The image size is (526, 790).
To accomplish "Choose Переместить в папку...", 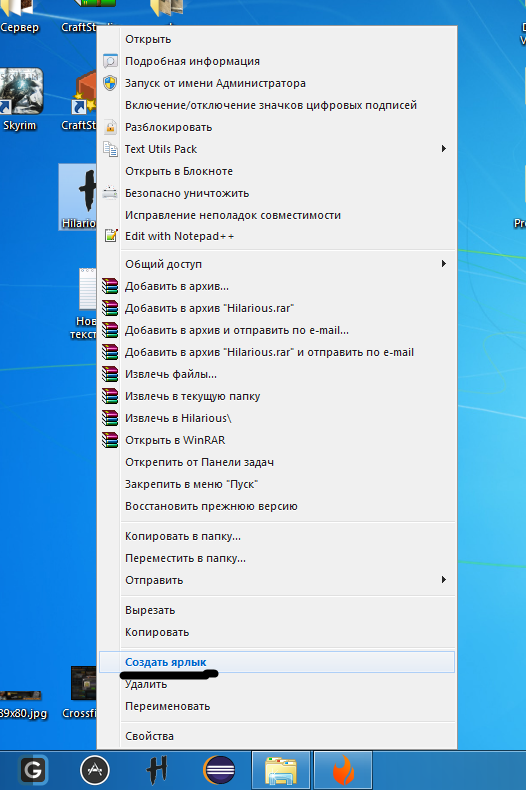I will coord(277,558).
